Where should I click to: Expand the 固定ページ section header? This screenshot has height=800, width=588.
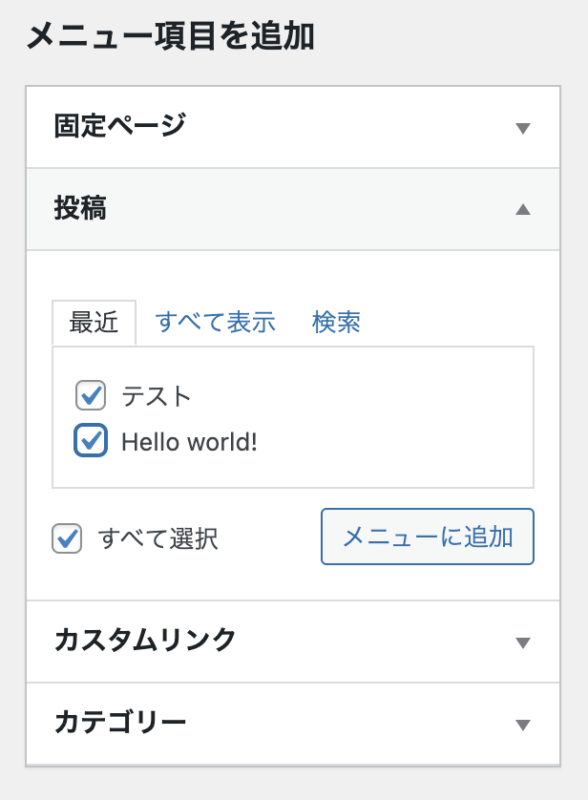(x=293, y=127)
